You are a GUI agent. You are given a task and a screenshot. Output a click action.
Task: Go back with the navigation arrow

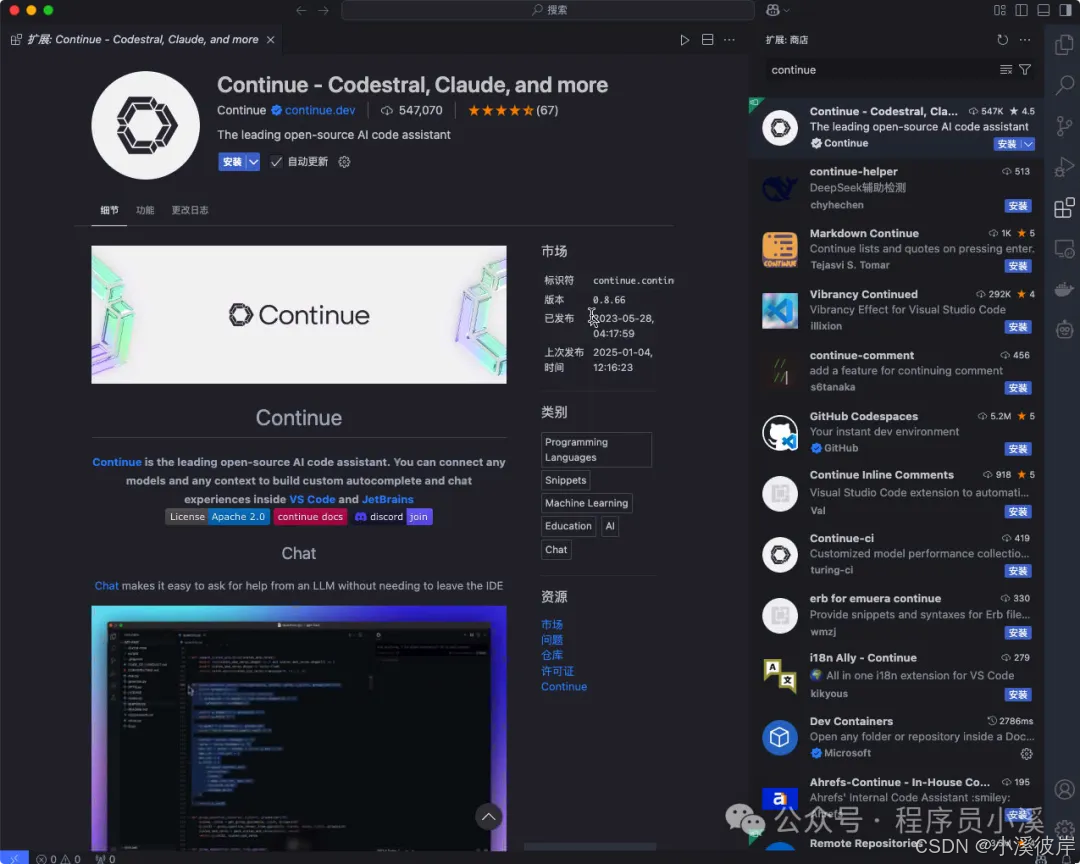pos(301,10)
